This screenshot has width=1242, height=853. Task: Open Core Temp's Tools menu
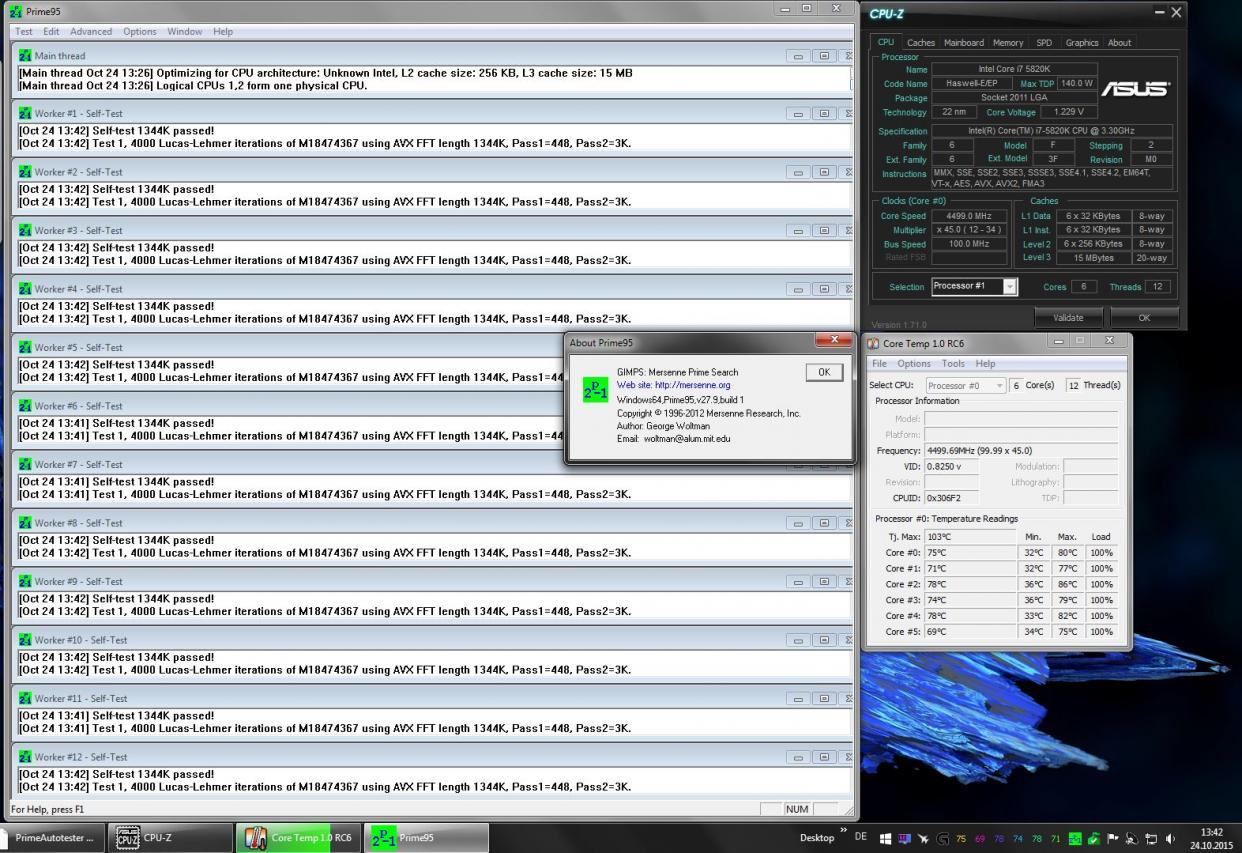(953, 364)
